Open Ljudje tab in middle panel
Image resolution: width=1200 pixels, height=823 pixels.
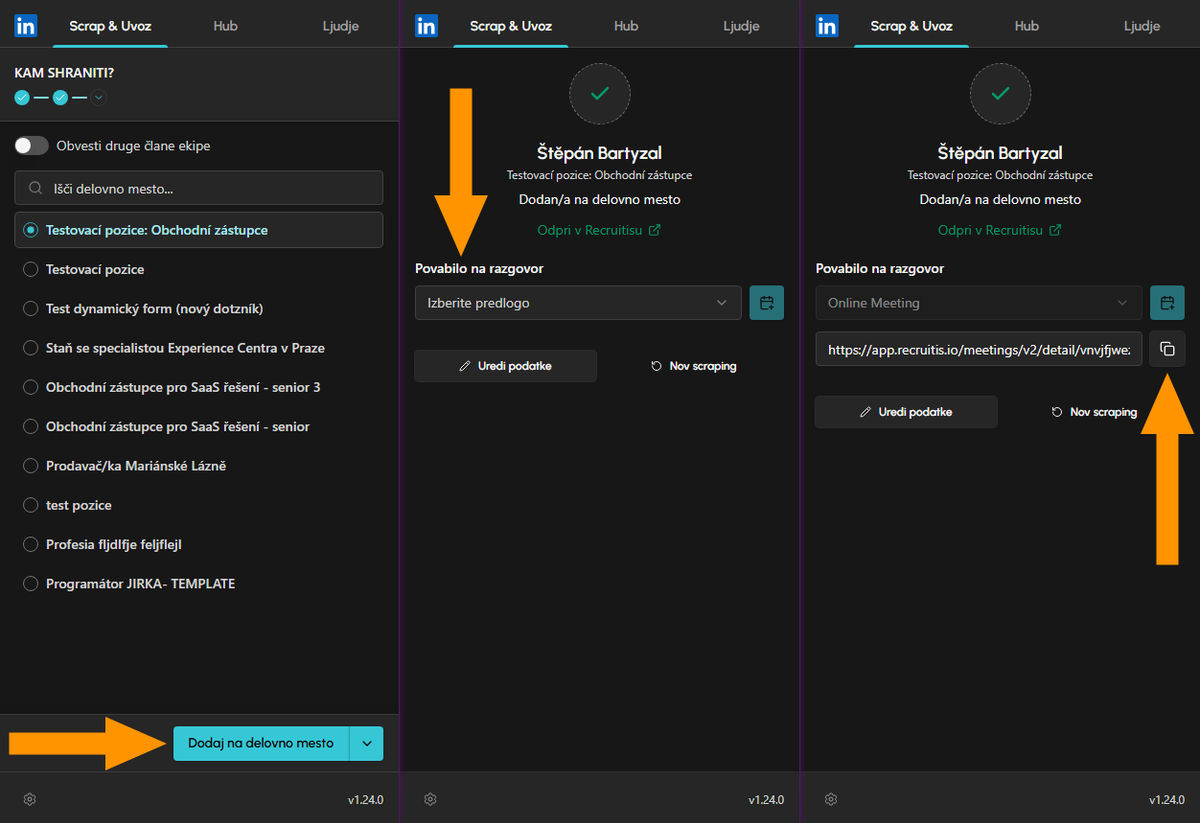[x=741, y=26]
